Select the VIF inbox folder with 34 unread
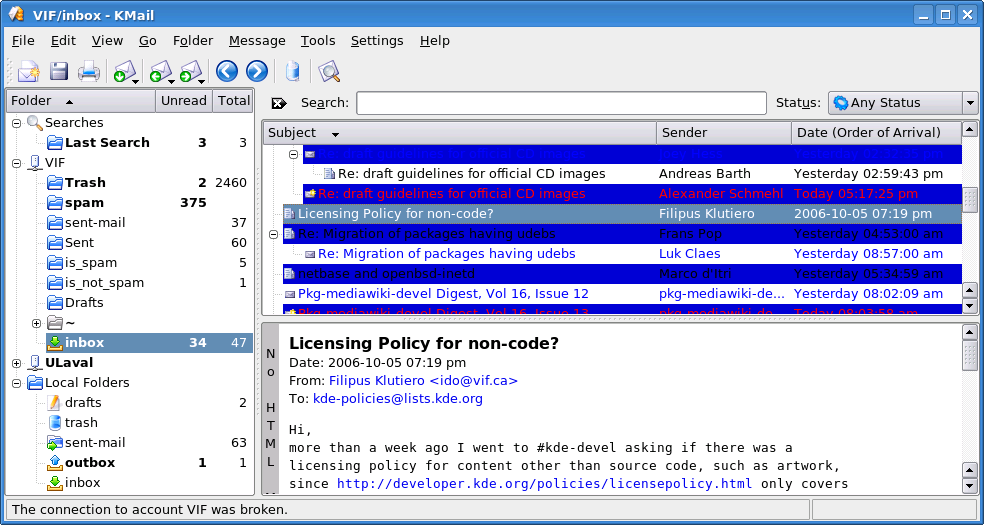The height and width of the screenshot is (525, 984). click(x=148, y=343)
